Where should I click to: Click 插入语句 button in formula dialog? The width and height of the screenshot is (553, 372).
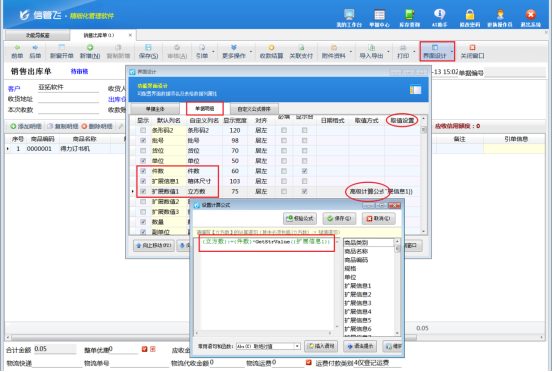coord(321,346)
